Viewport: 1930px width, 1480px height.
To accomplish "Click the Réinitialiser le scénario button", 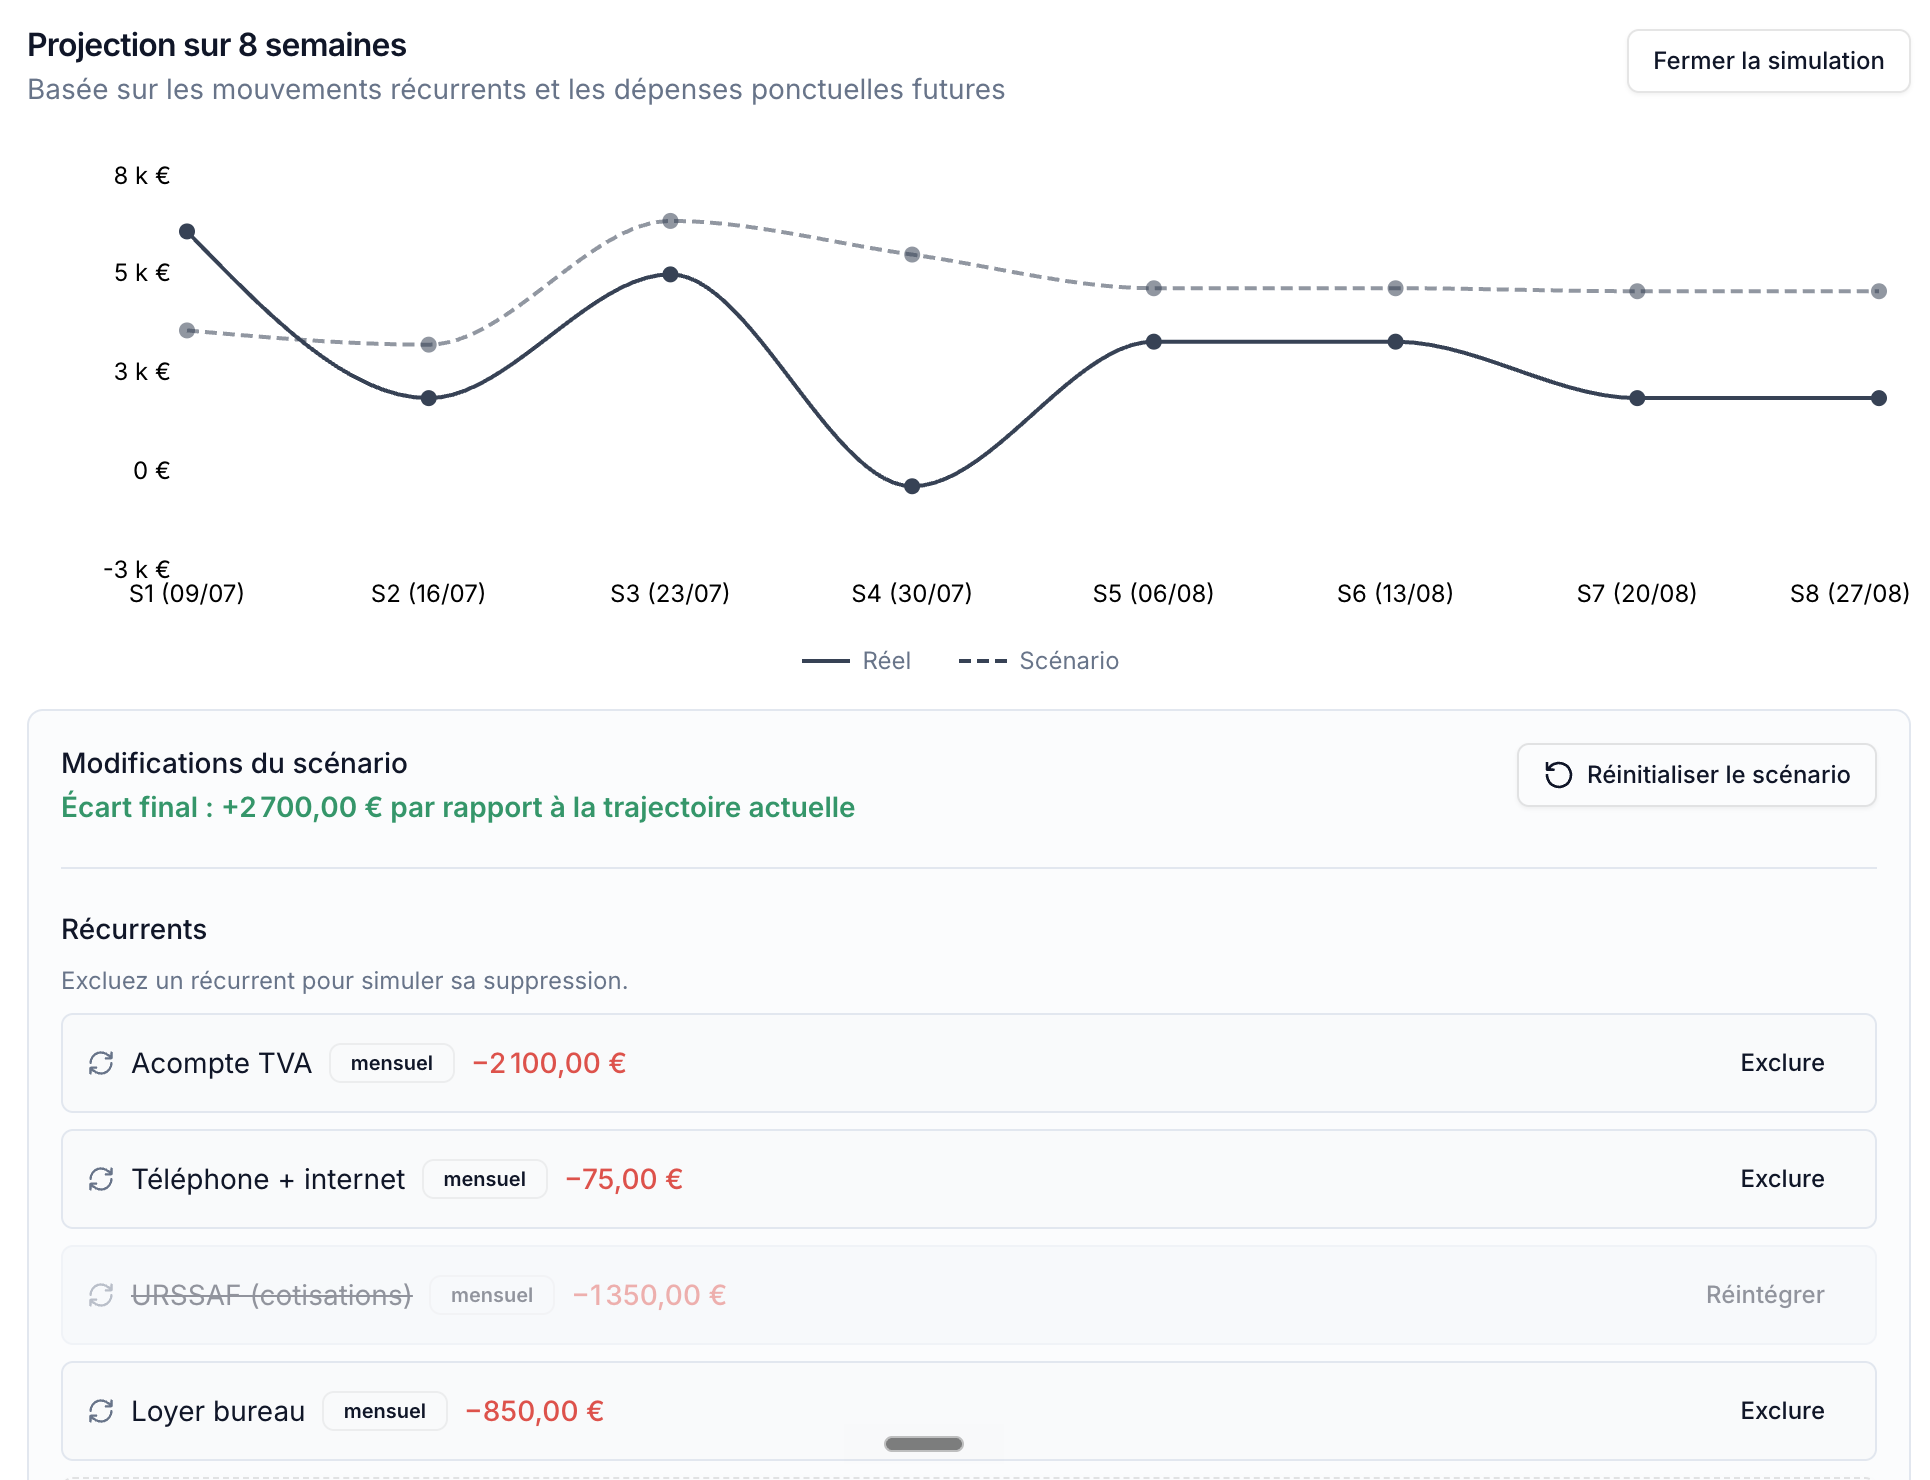I will pos(1696,775).
